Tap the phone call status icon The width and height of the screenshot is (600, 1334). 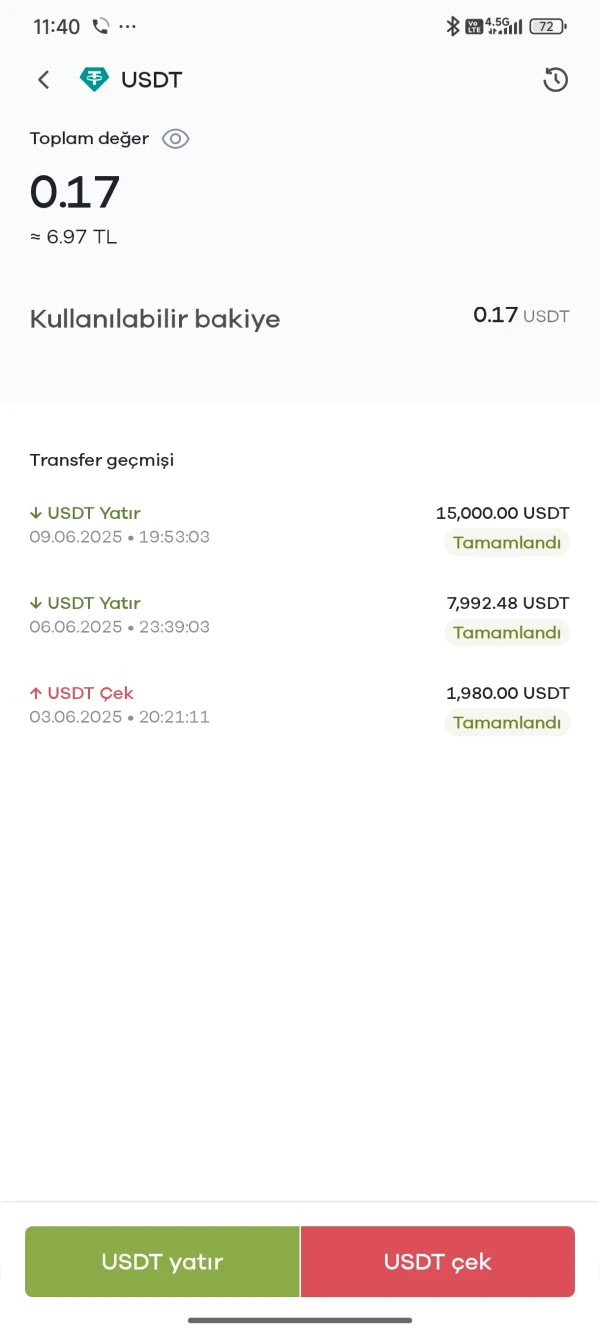101,27
